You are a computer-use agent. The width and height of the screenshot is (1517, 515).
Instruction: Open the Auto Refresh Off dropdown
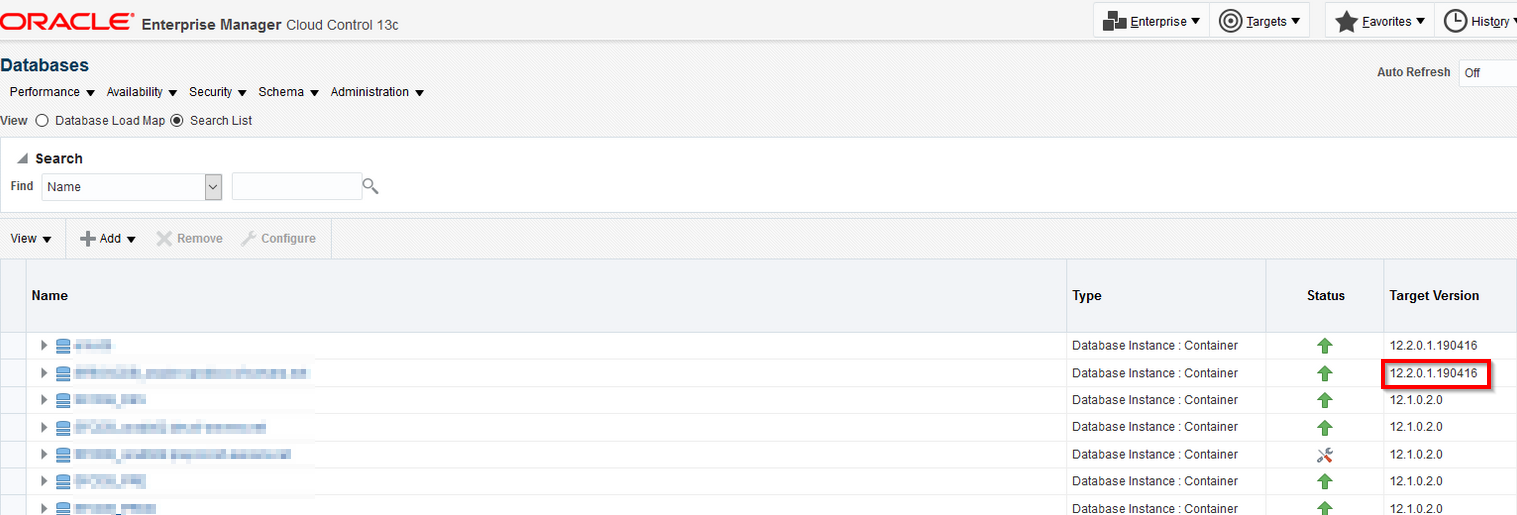point(1488,73)
